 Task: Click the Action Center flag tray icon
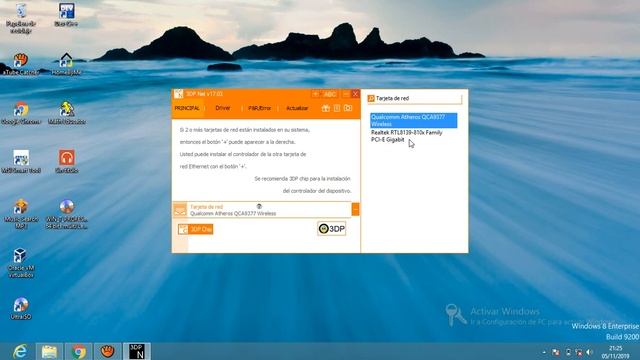(x=556, y=352)
